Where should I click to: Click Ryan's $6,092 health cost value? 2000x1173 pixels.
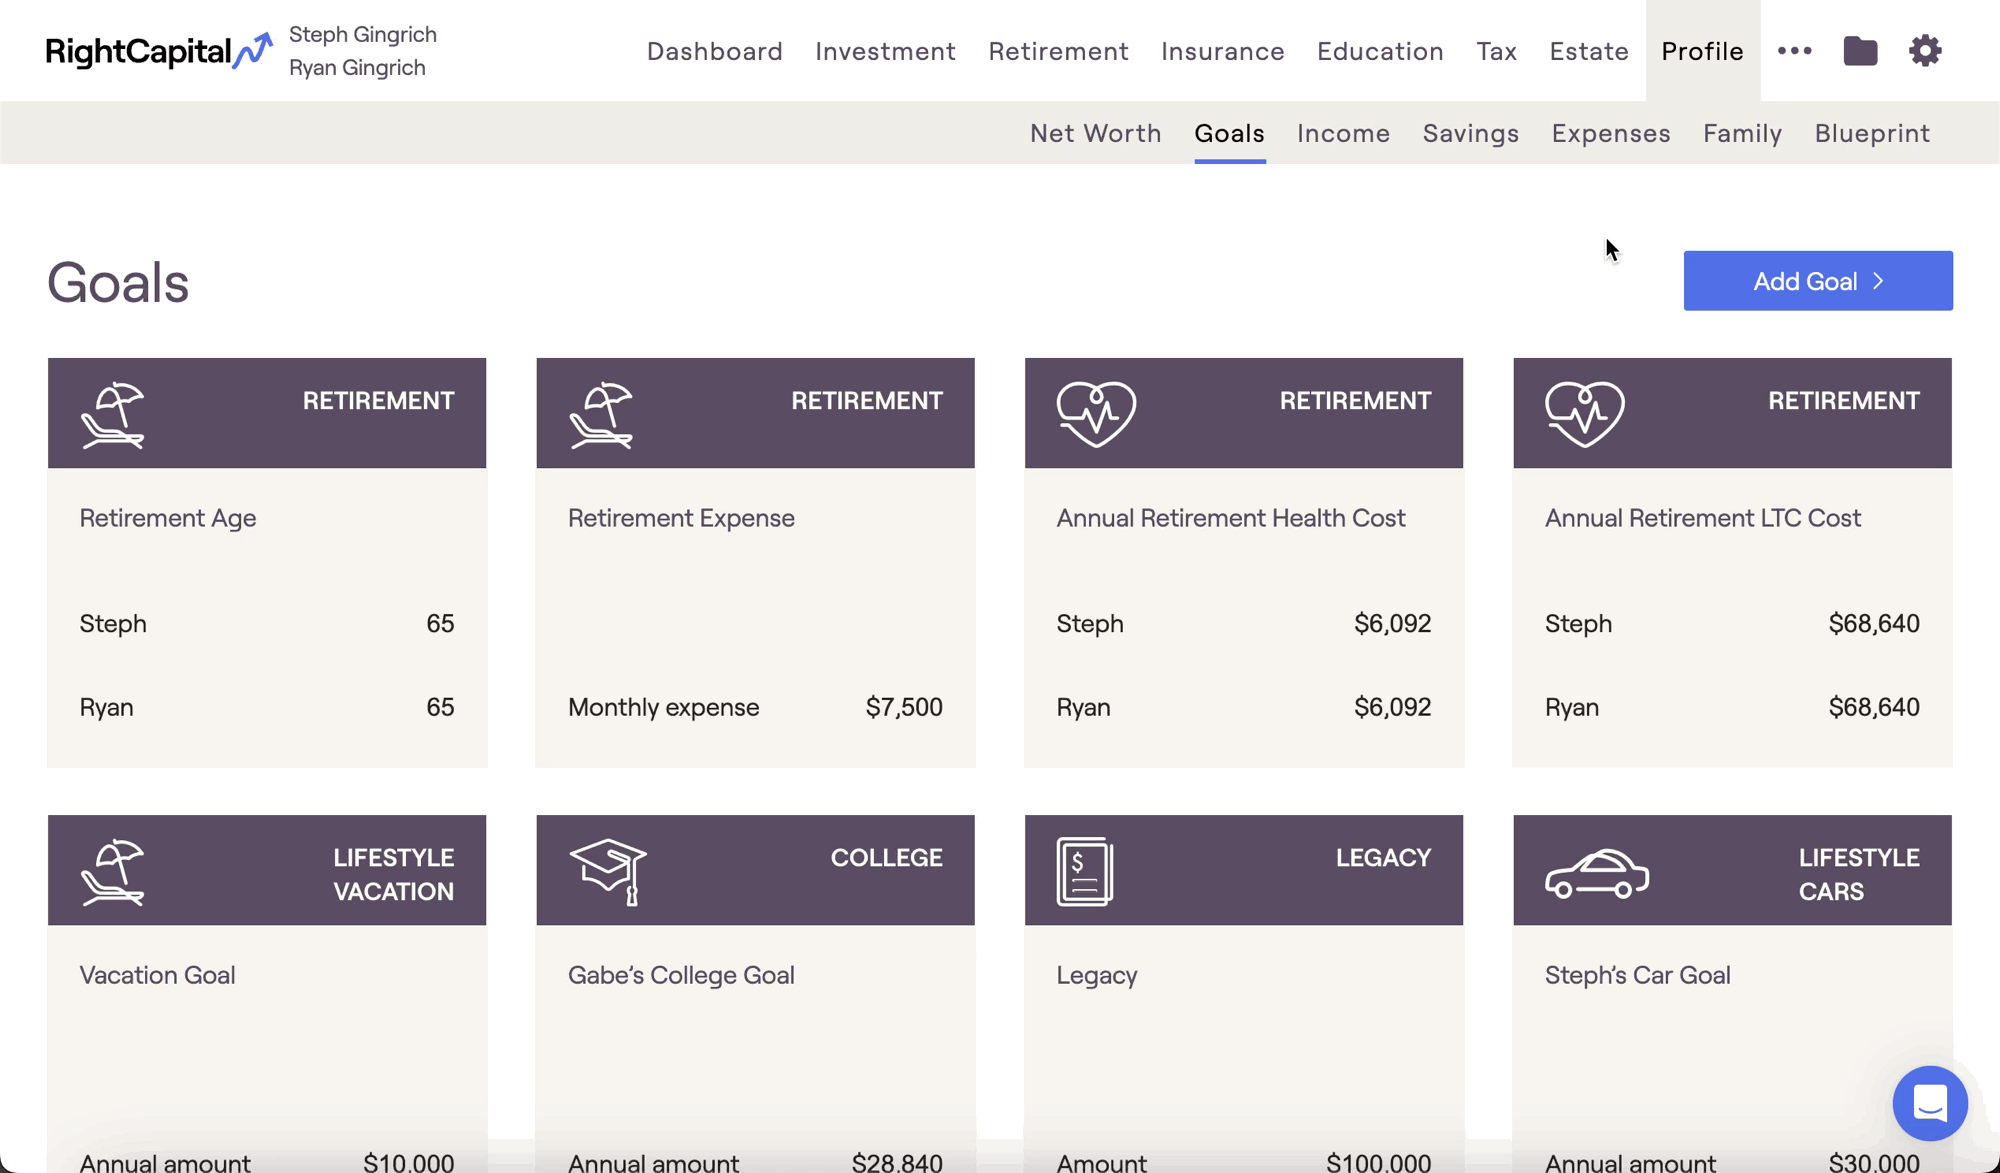click(1392, 707)
